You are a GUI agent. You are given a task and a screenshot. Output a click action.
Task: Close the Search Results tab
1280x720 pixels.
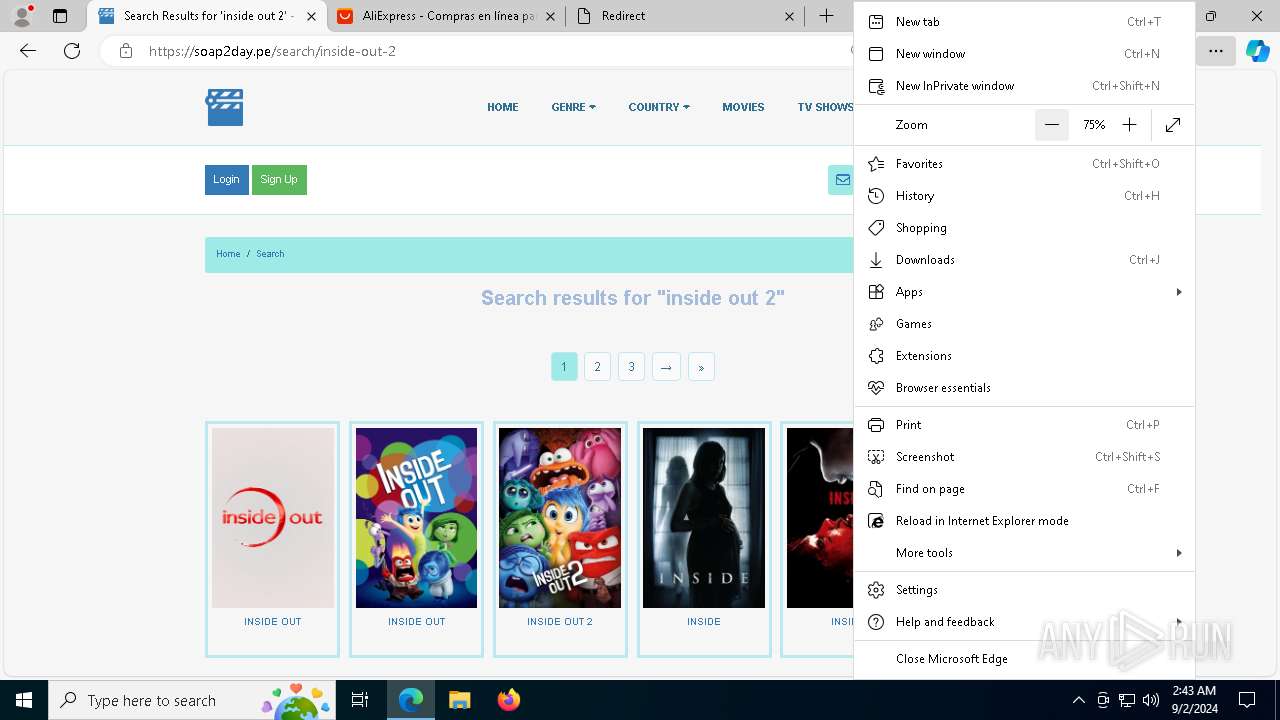tap(311, 16)
